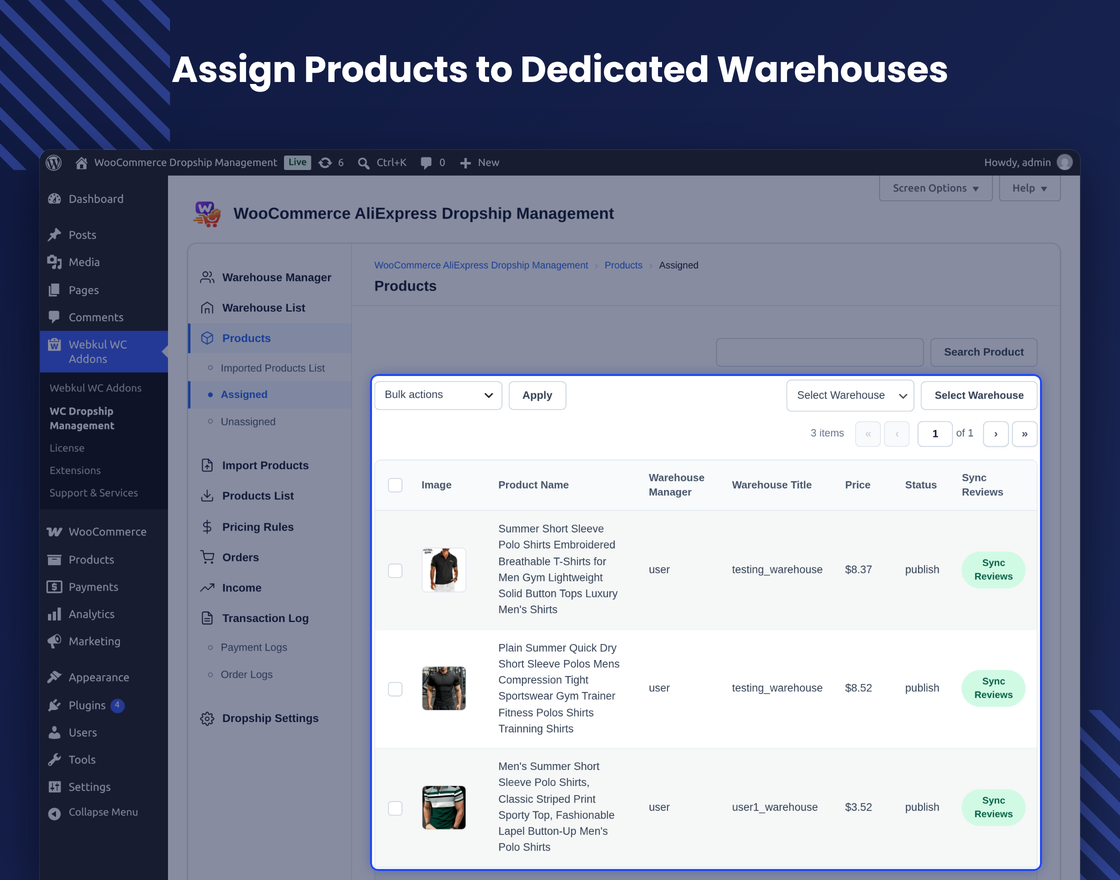Click the Apply button

click(x=537, y=395)
